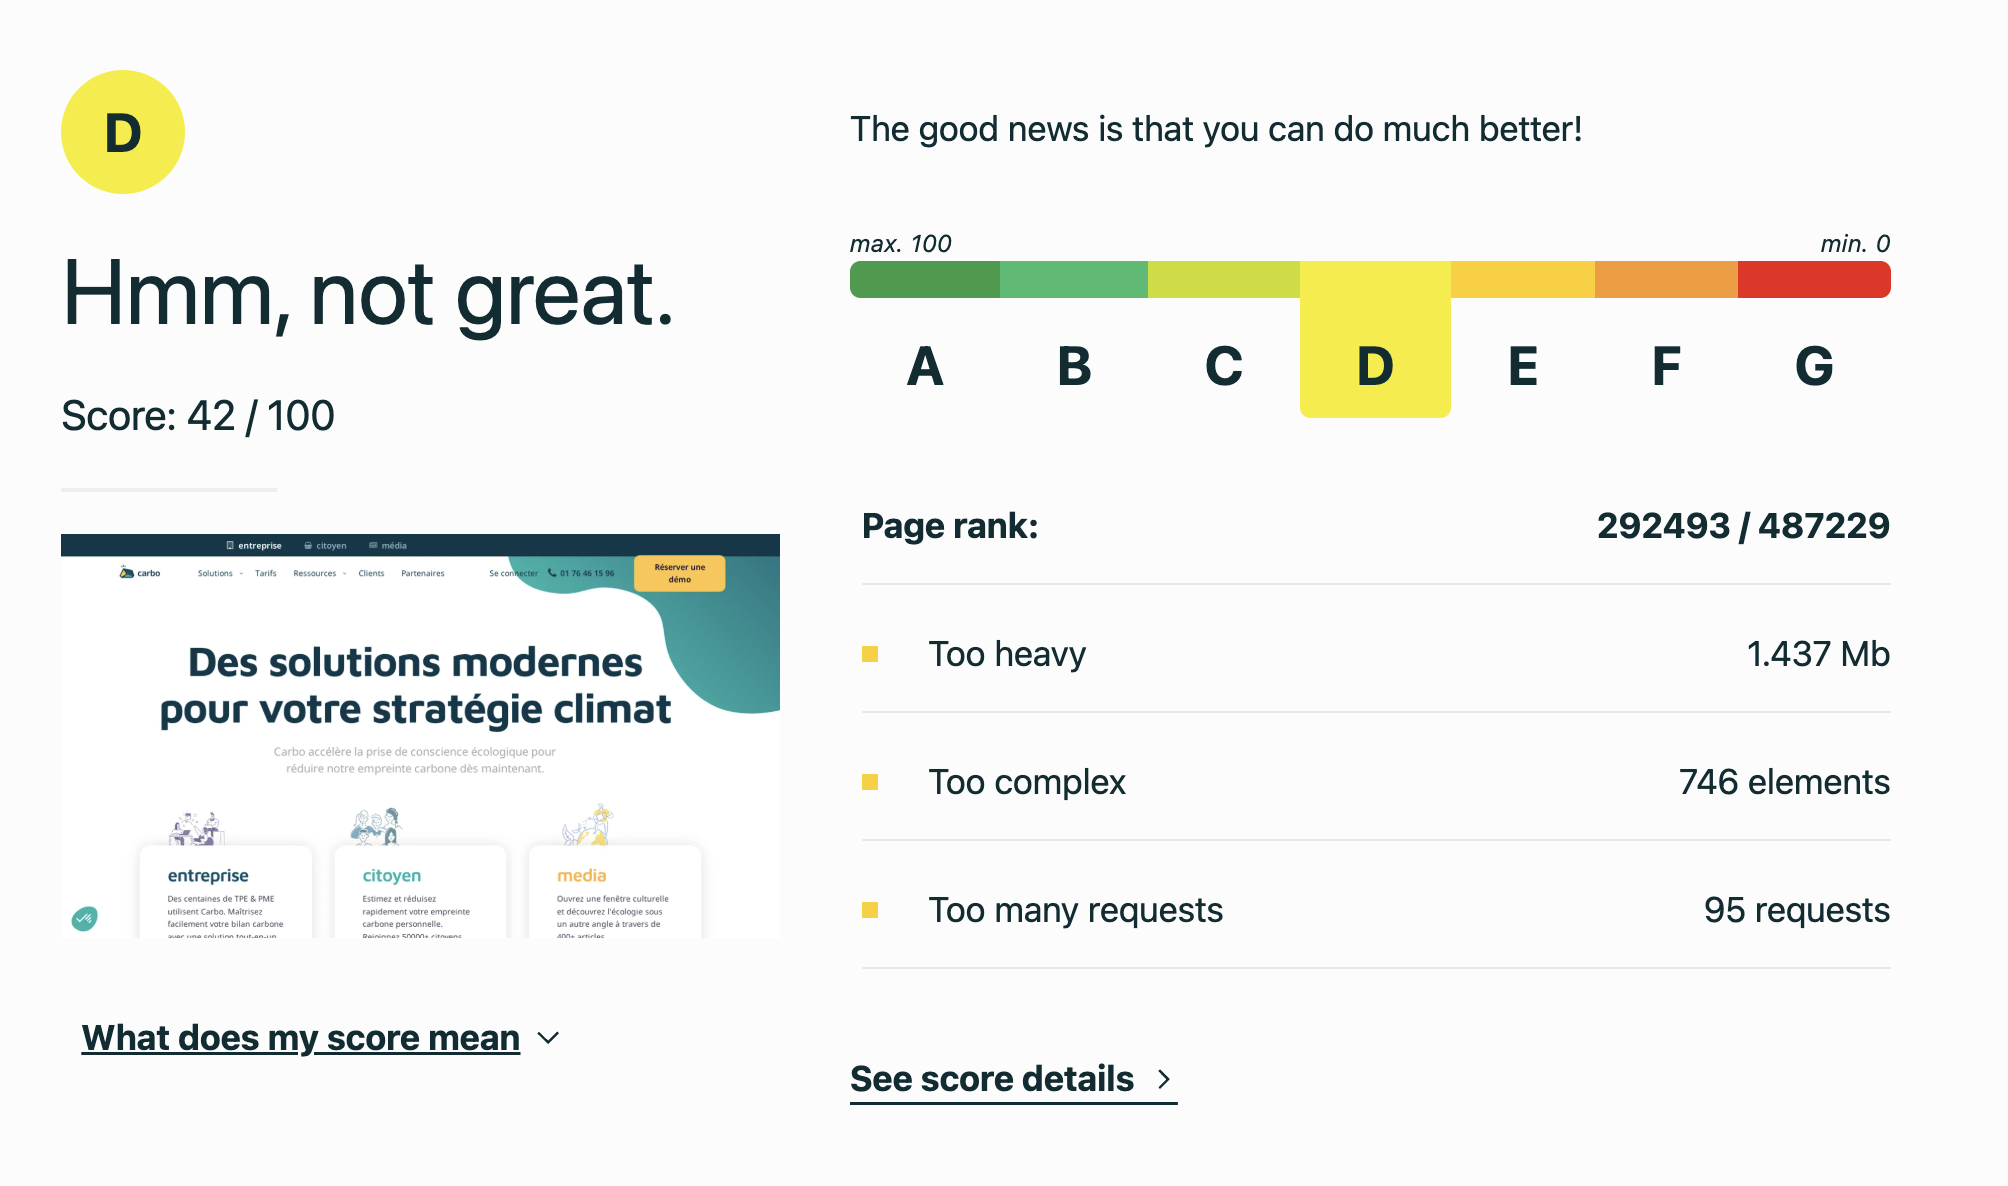Screen dimensions: 2008x1186
Task: Click the website screenshot thumbnail headline
Action: 415,686
